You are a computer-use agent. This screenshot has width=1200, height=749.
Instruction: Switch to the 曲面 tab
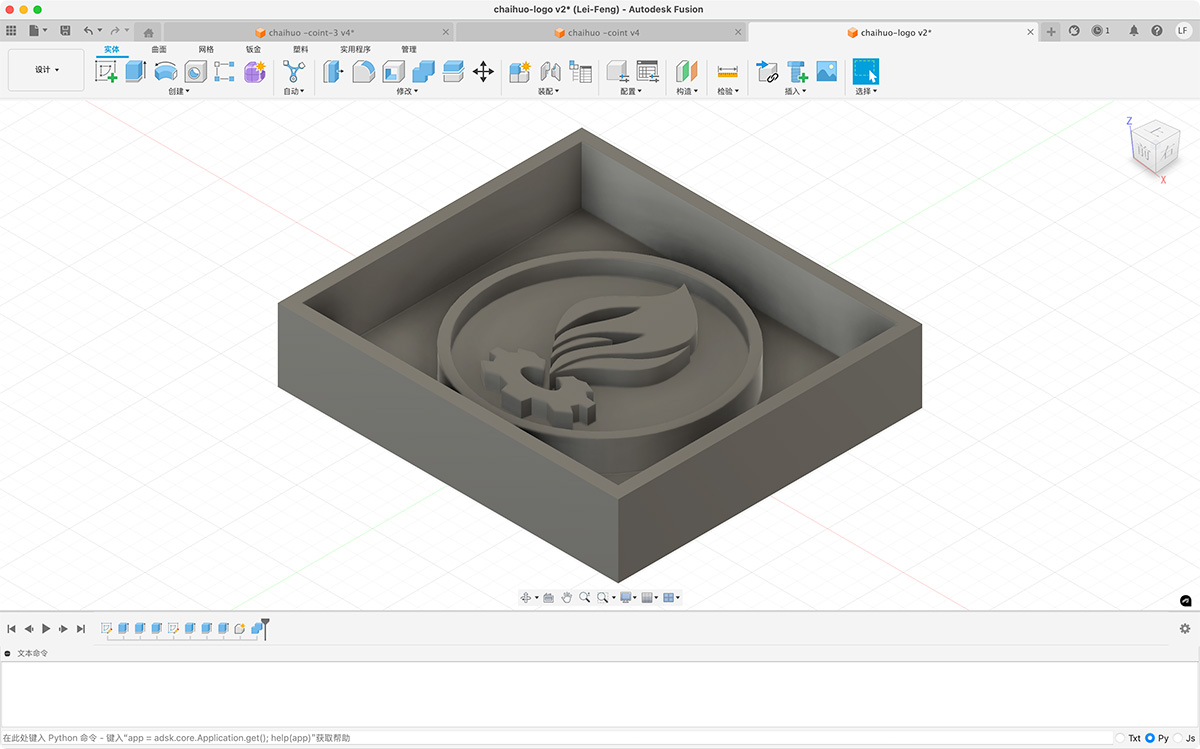159,49
